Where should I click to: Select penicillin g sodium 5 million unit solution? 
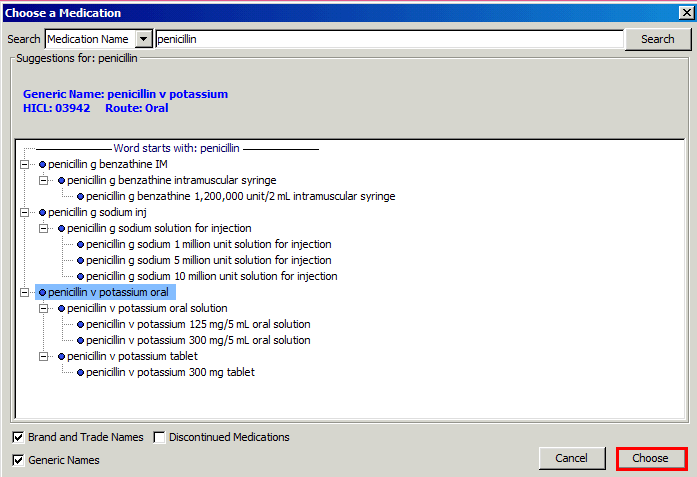click(x=208, y=260)
